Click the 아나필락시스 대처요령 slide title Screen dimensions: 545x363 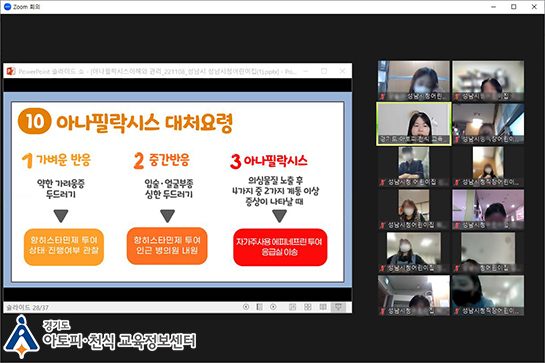tap(144, 122)
